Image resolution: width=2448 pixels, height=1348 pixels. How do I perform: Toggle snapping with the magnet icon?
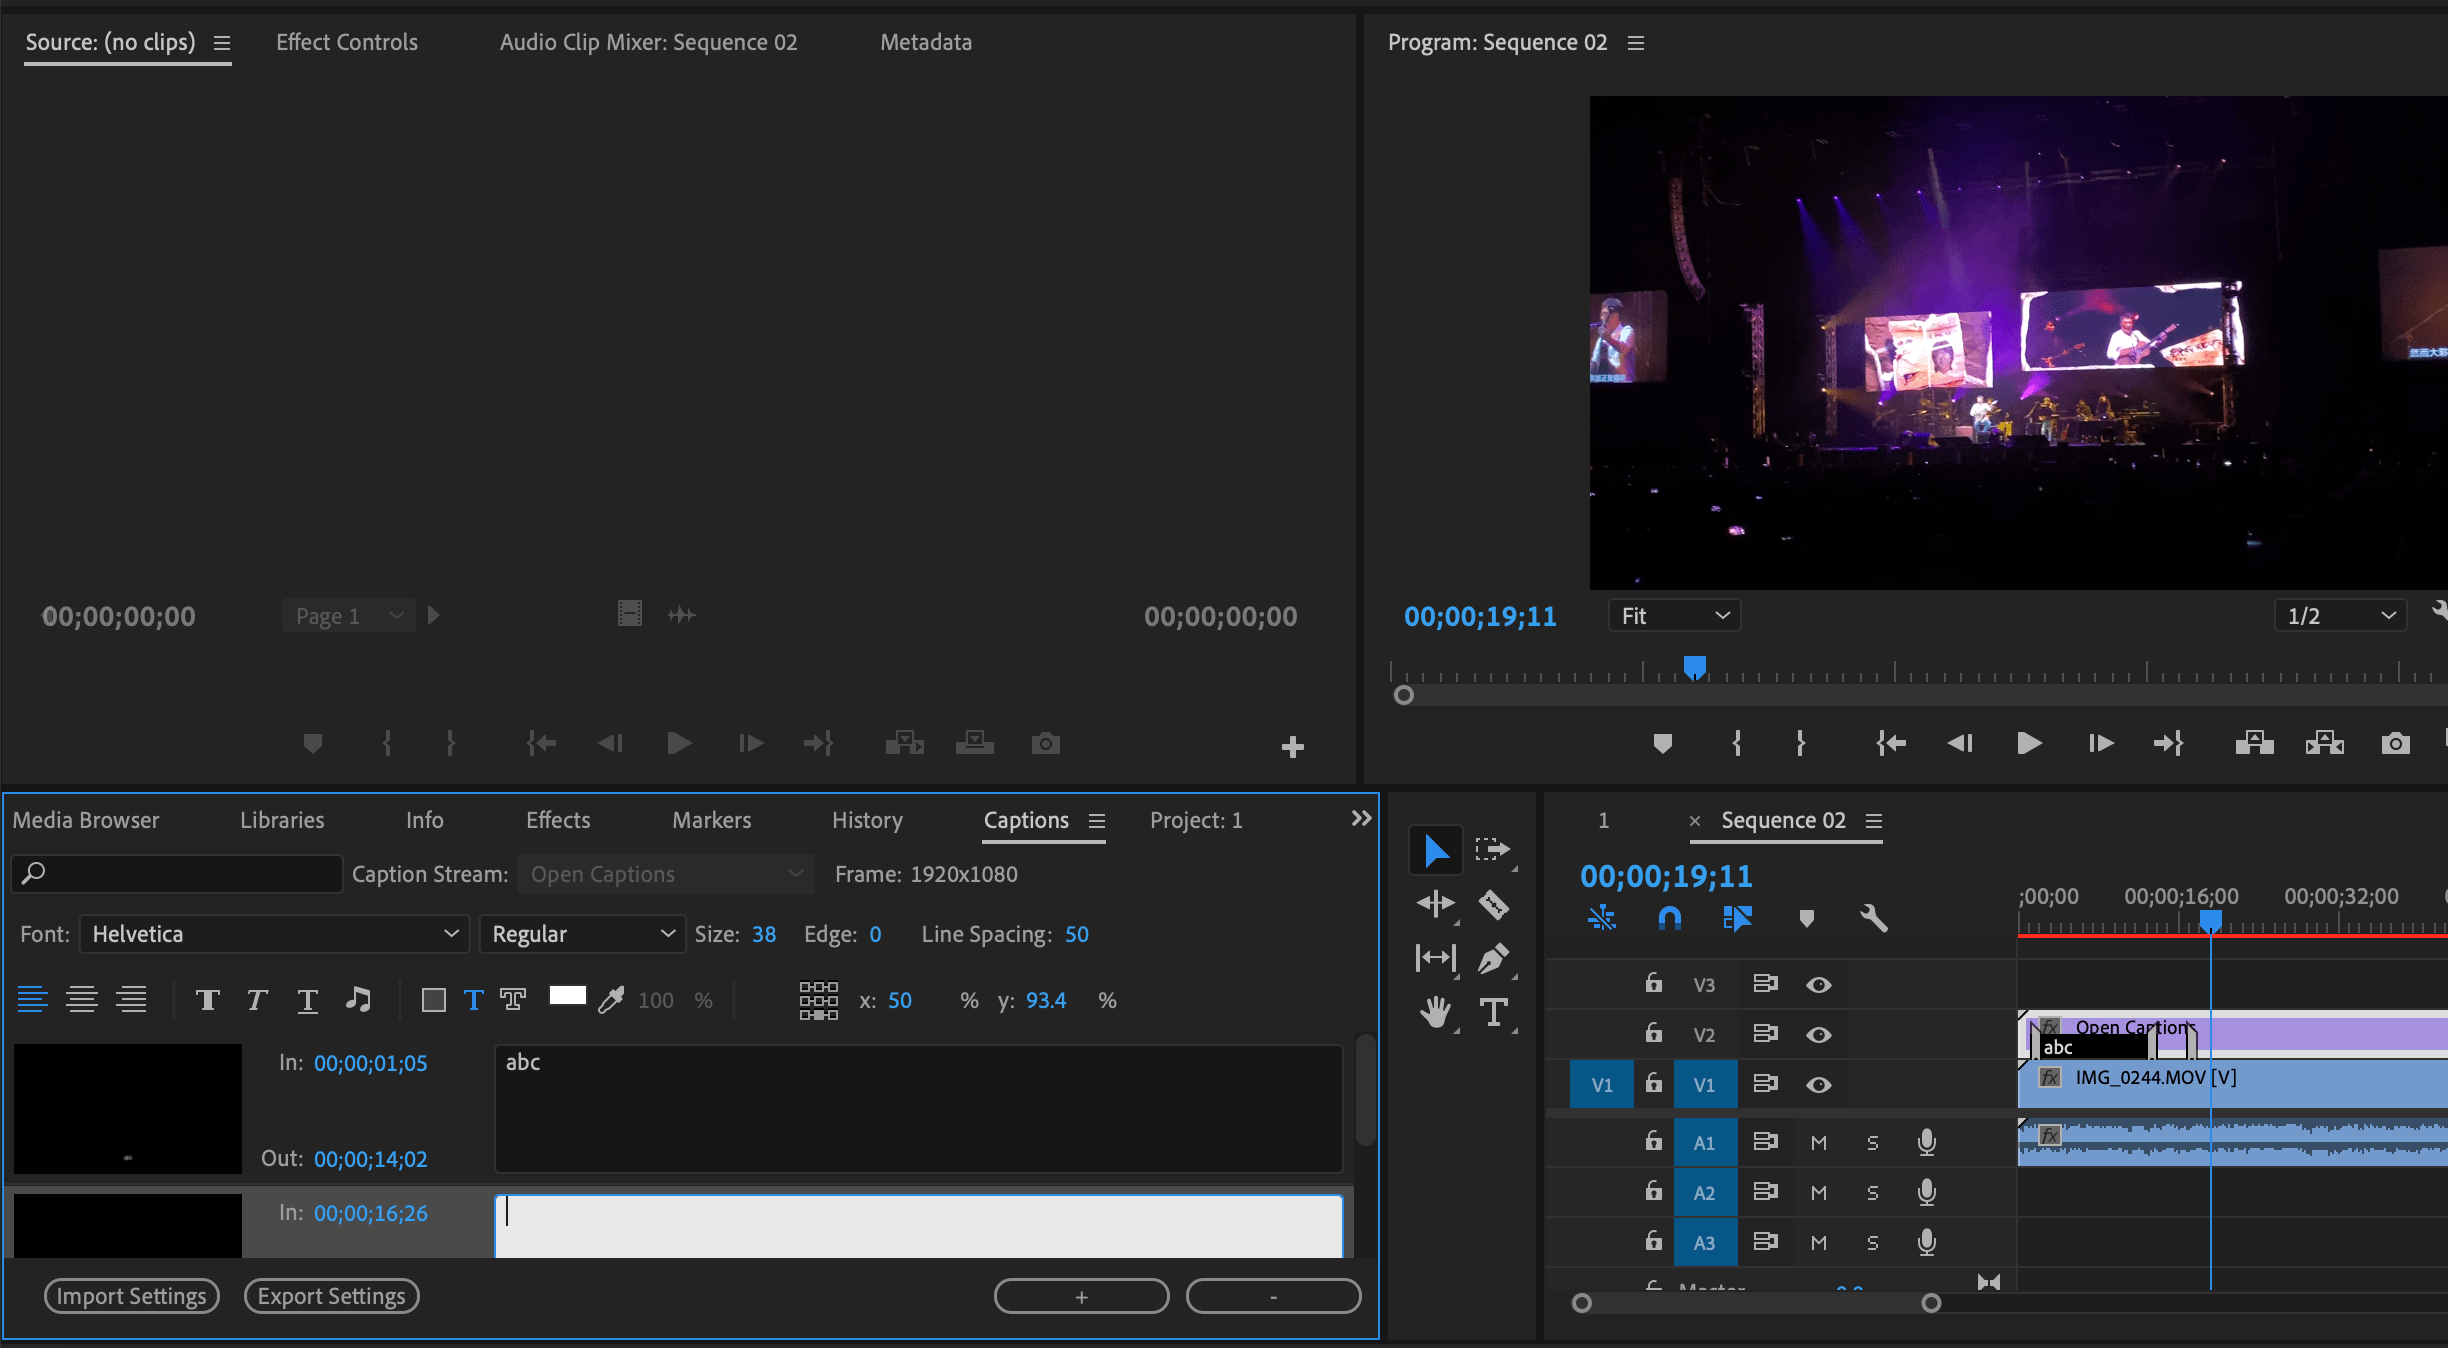point(1668,919)
